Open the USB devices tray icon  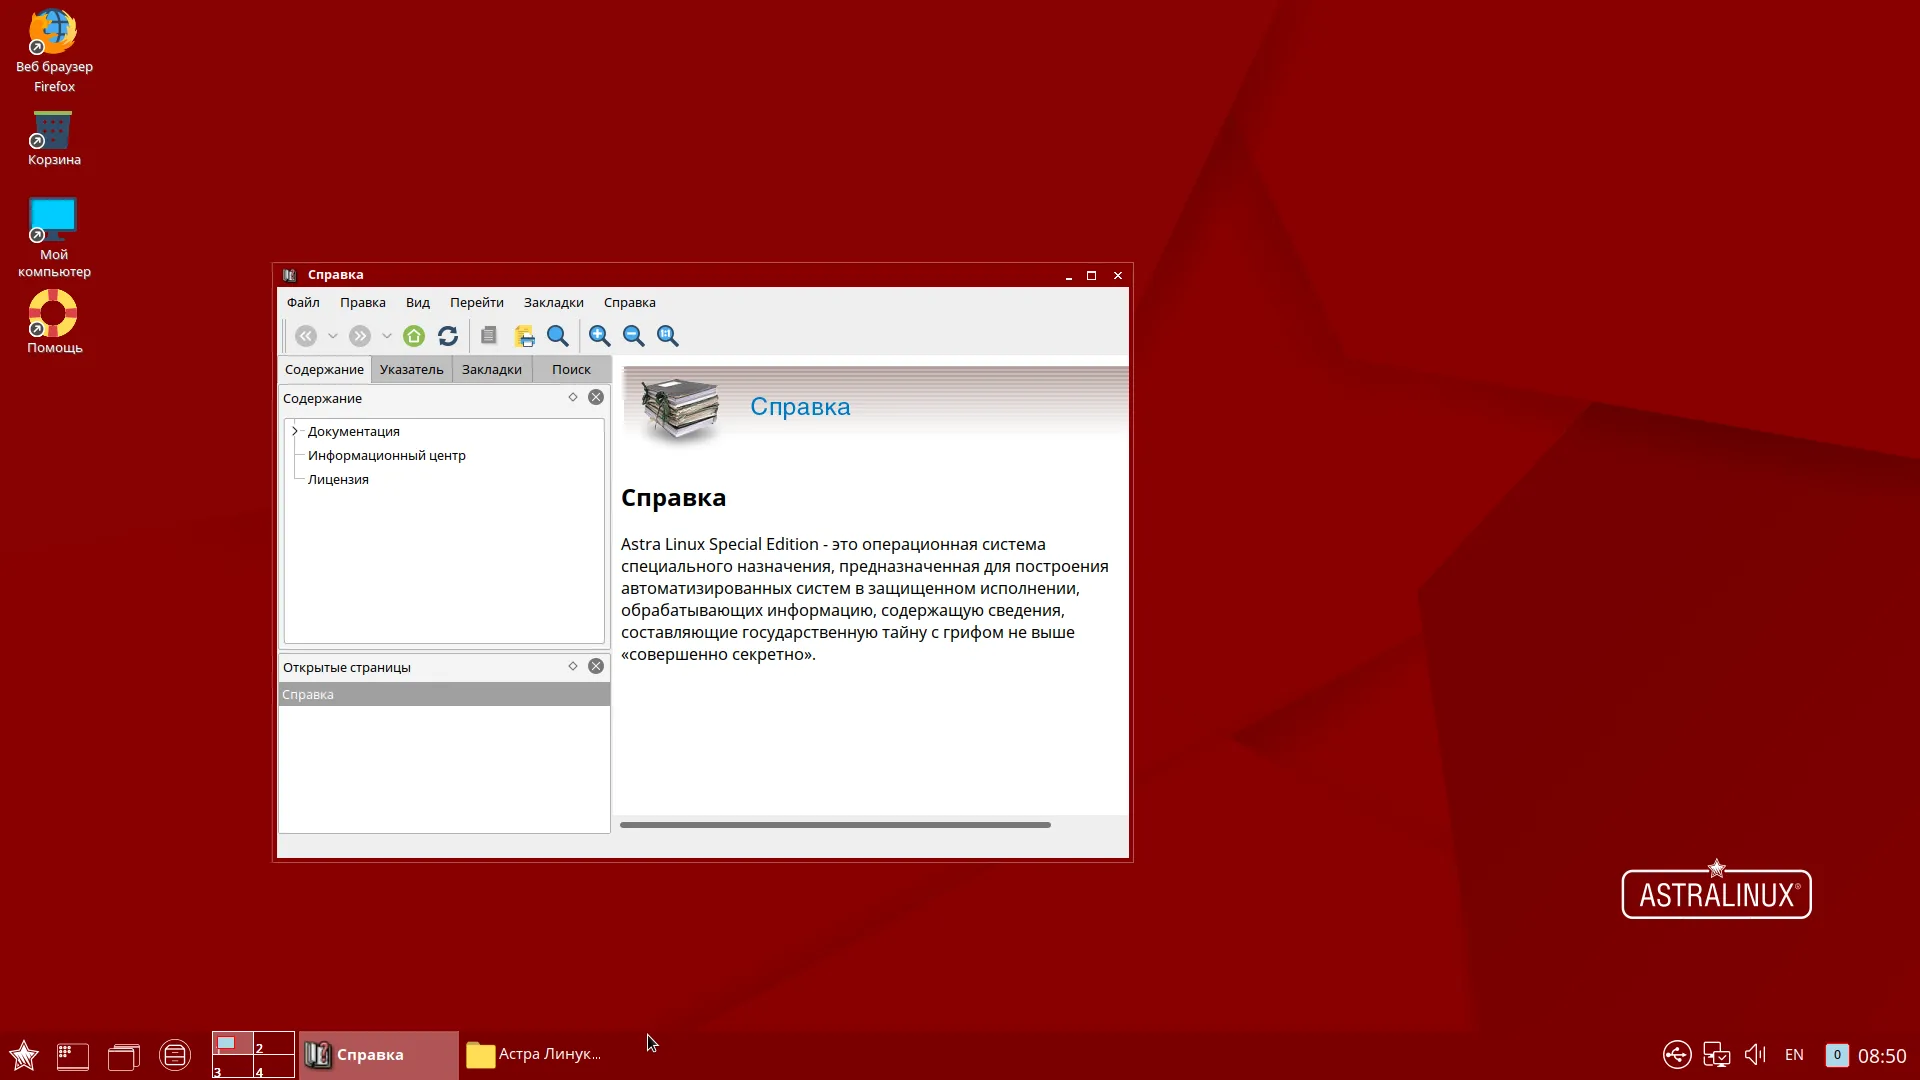(1677, 1055)
